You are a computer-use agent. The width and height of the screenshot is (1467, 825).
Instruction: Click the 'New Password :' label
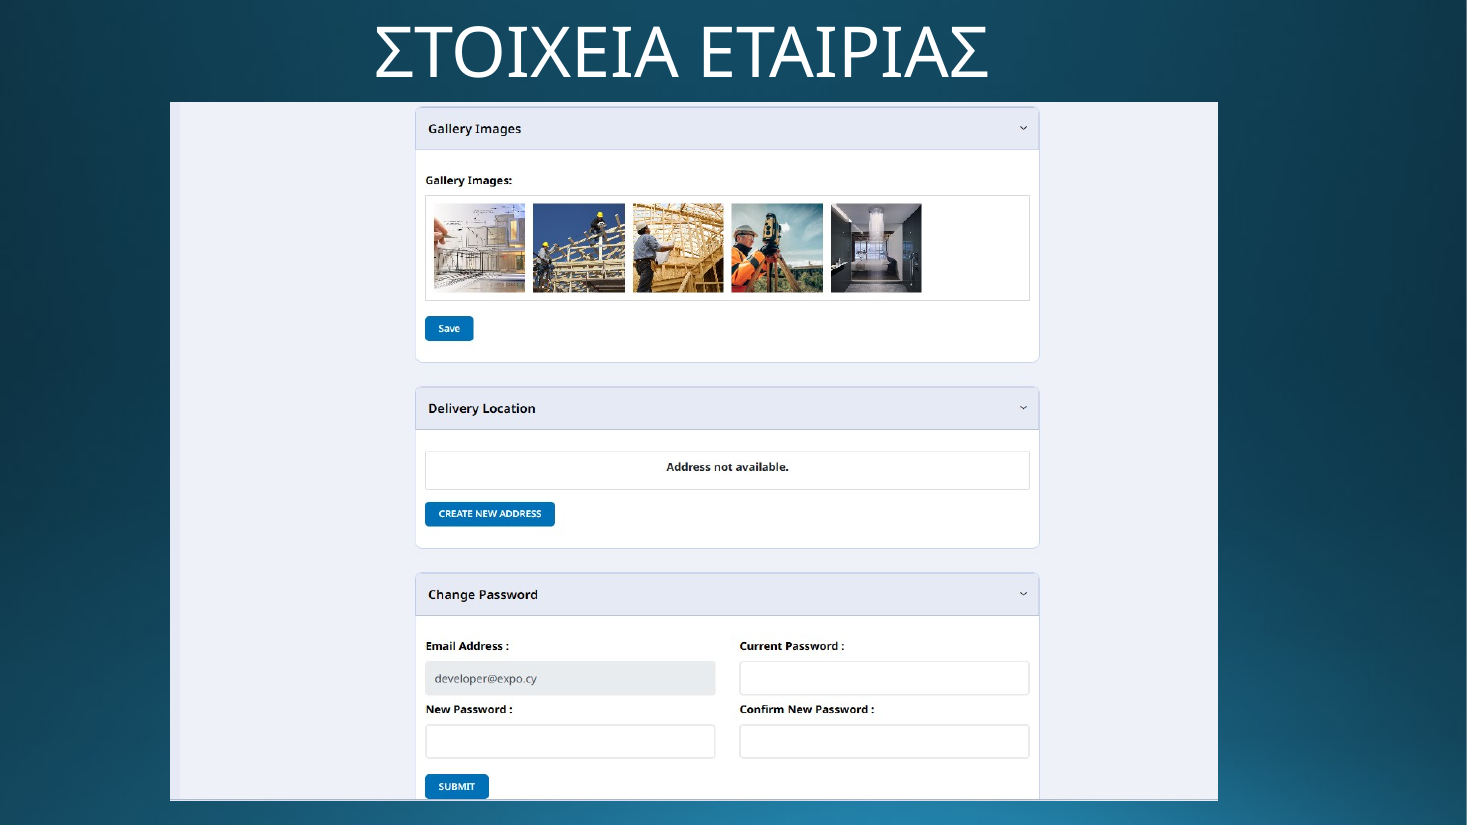pos(469,710)
